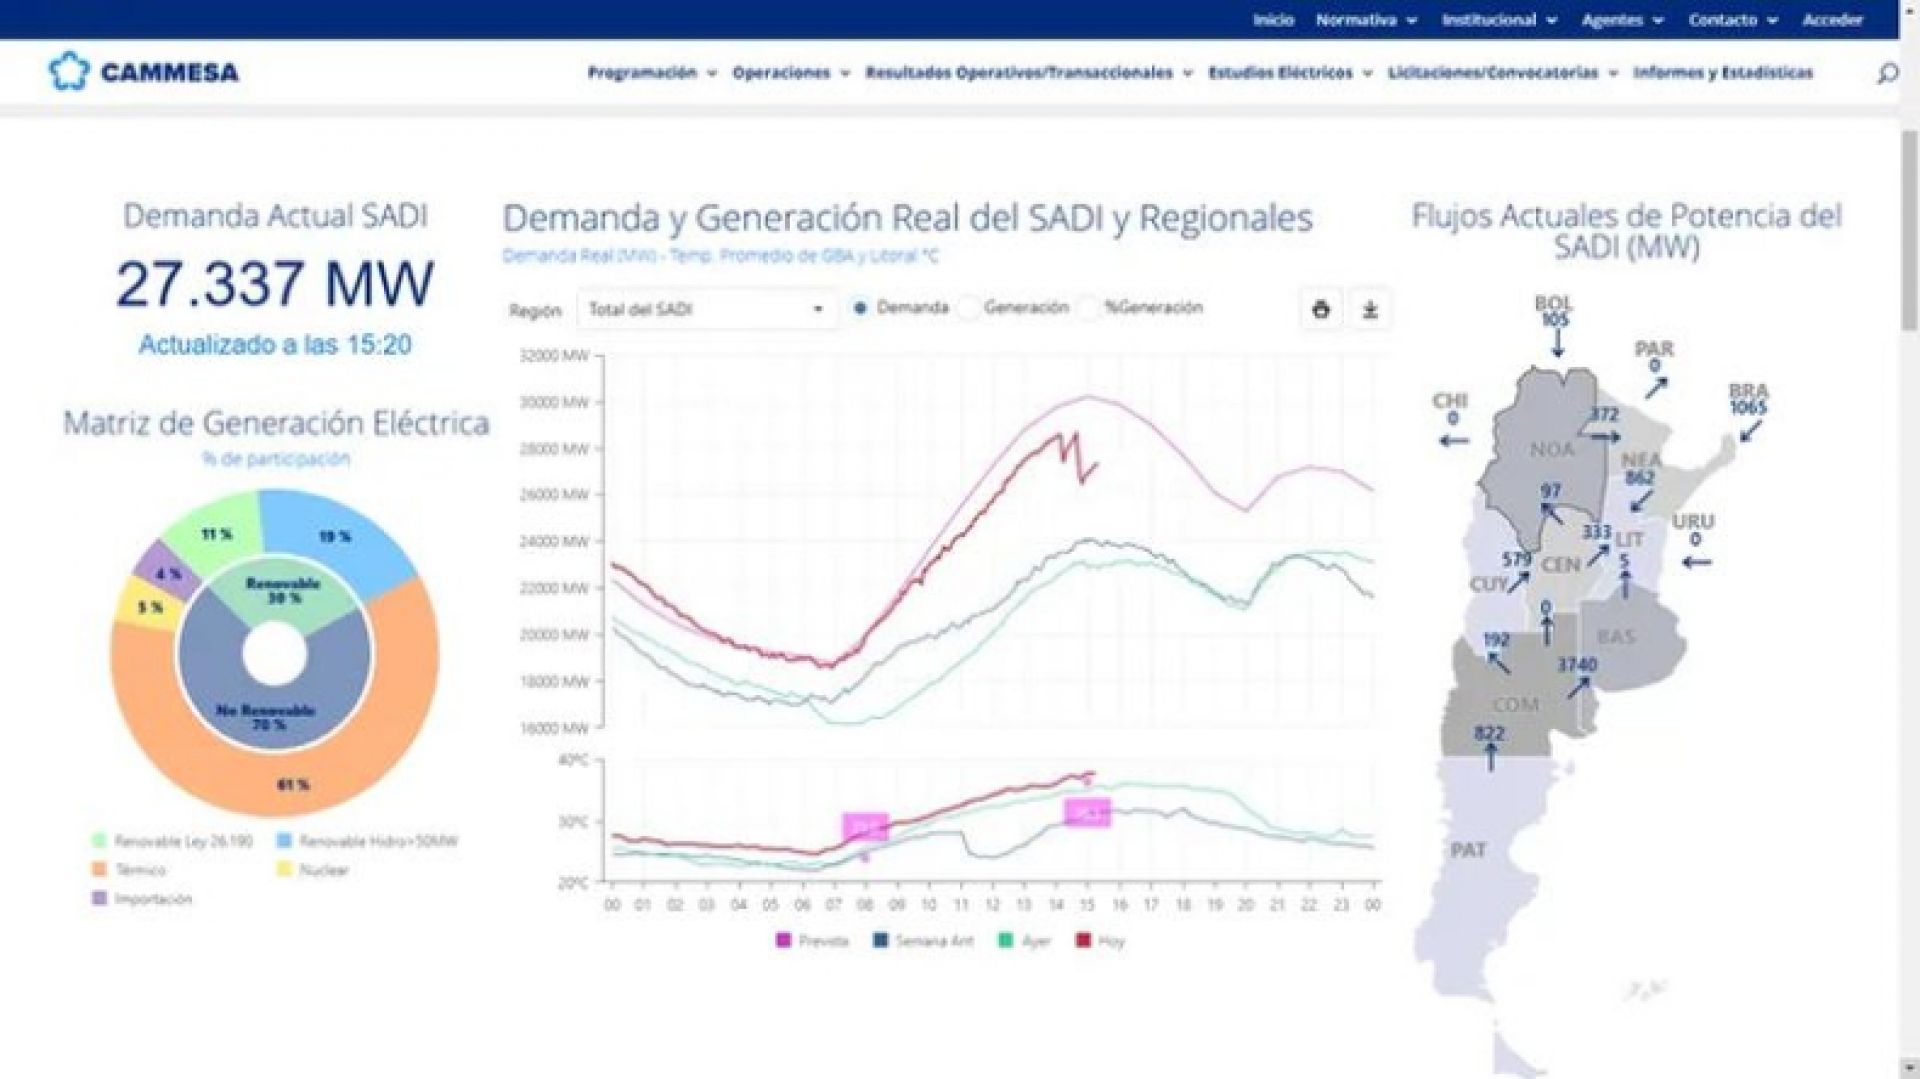This screenshot has width=1920, height=1079.
Task: Open the search magnifier icon
Action: coord(1886,73)
